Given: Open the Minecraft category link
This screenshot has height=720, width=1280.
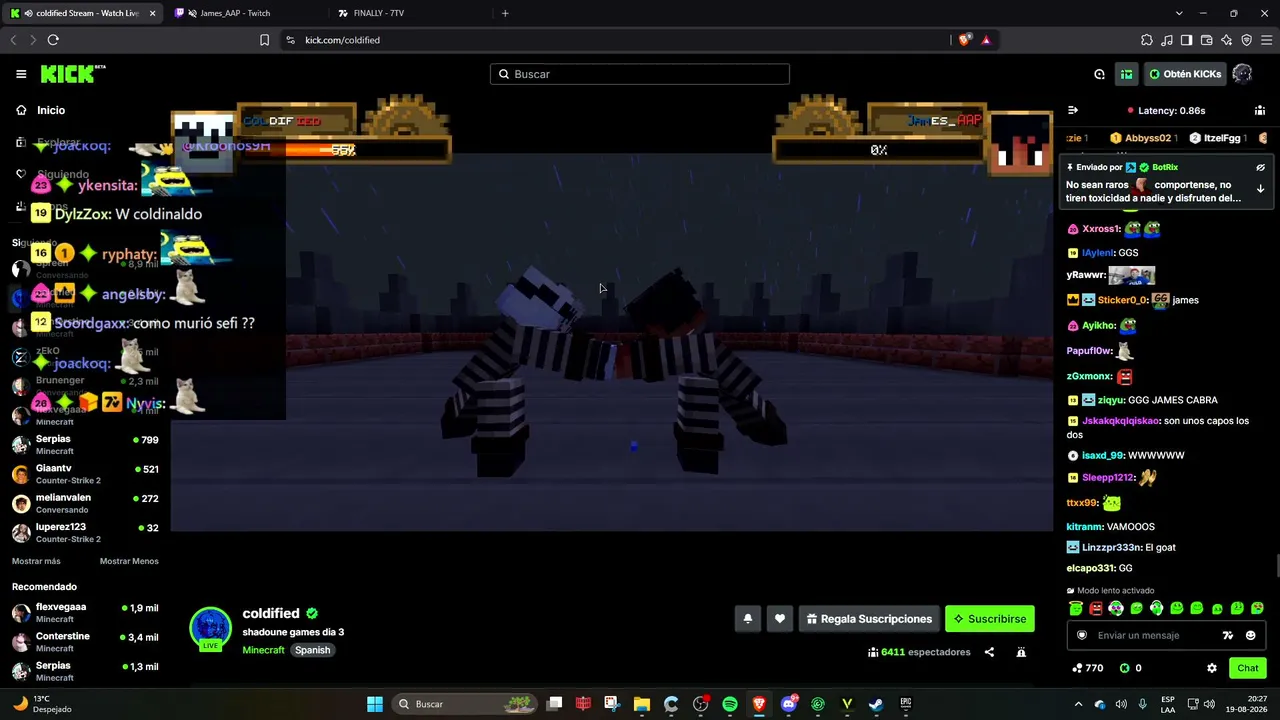Looking at the screenshot, I should 264,650.
